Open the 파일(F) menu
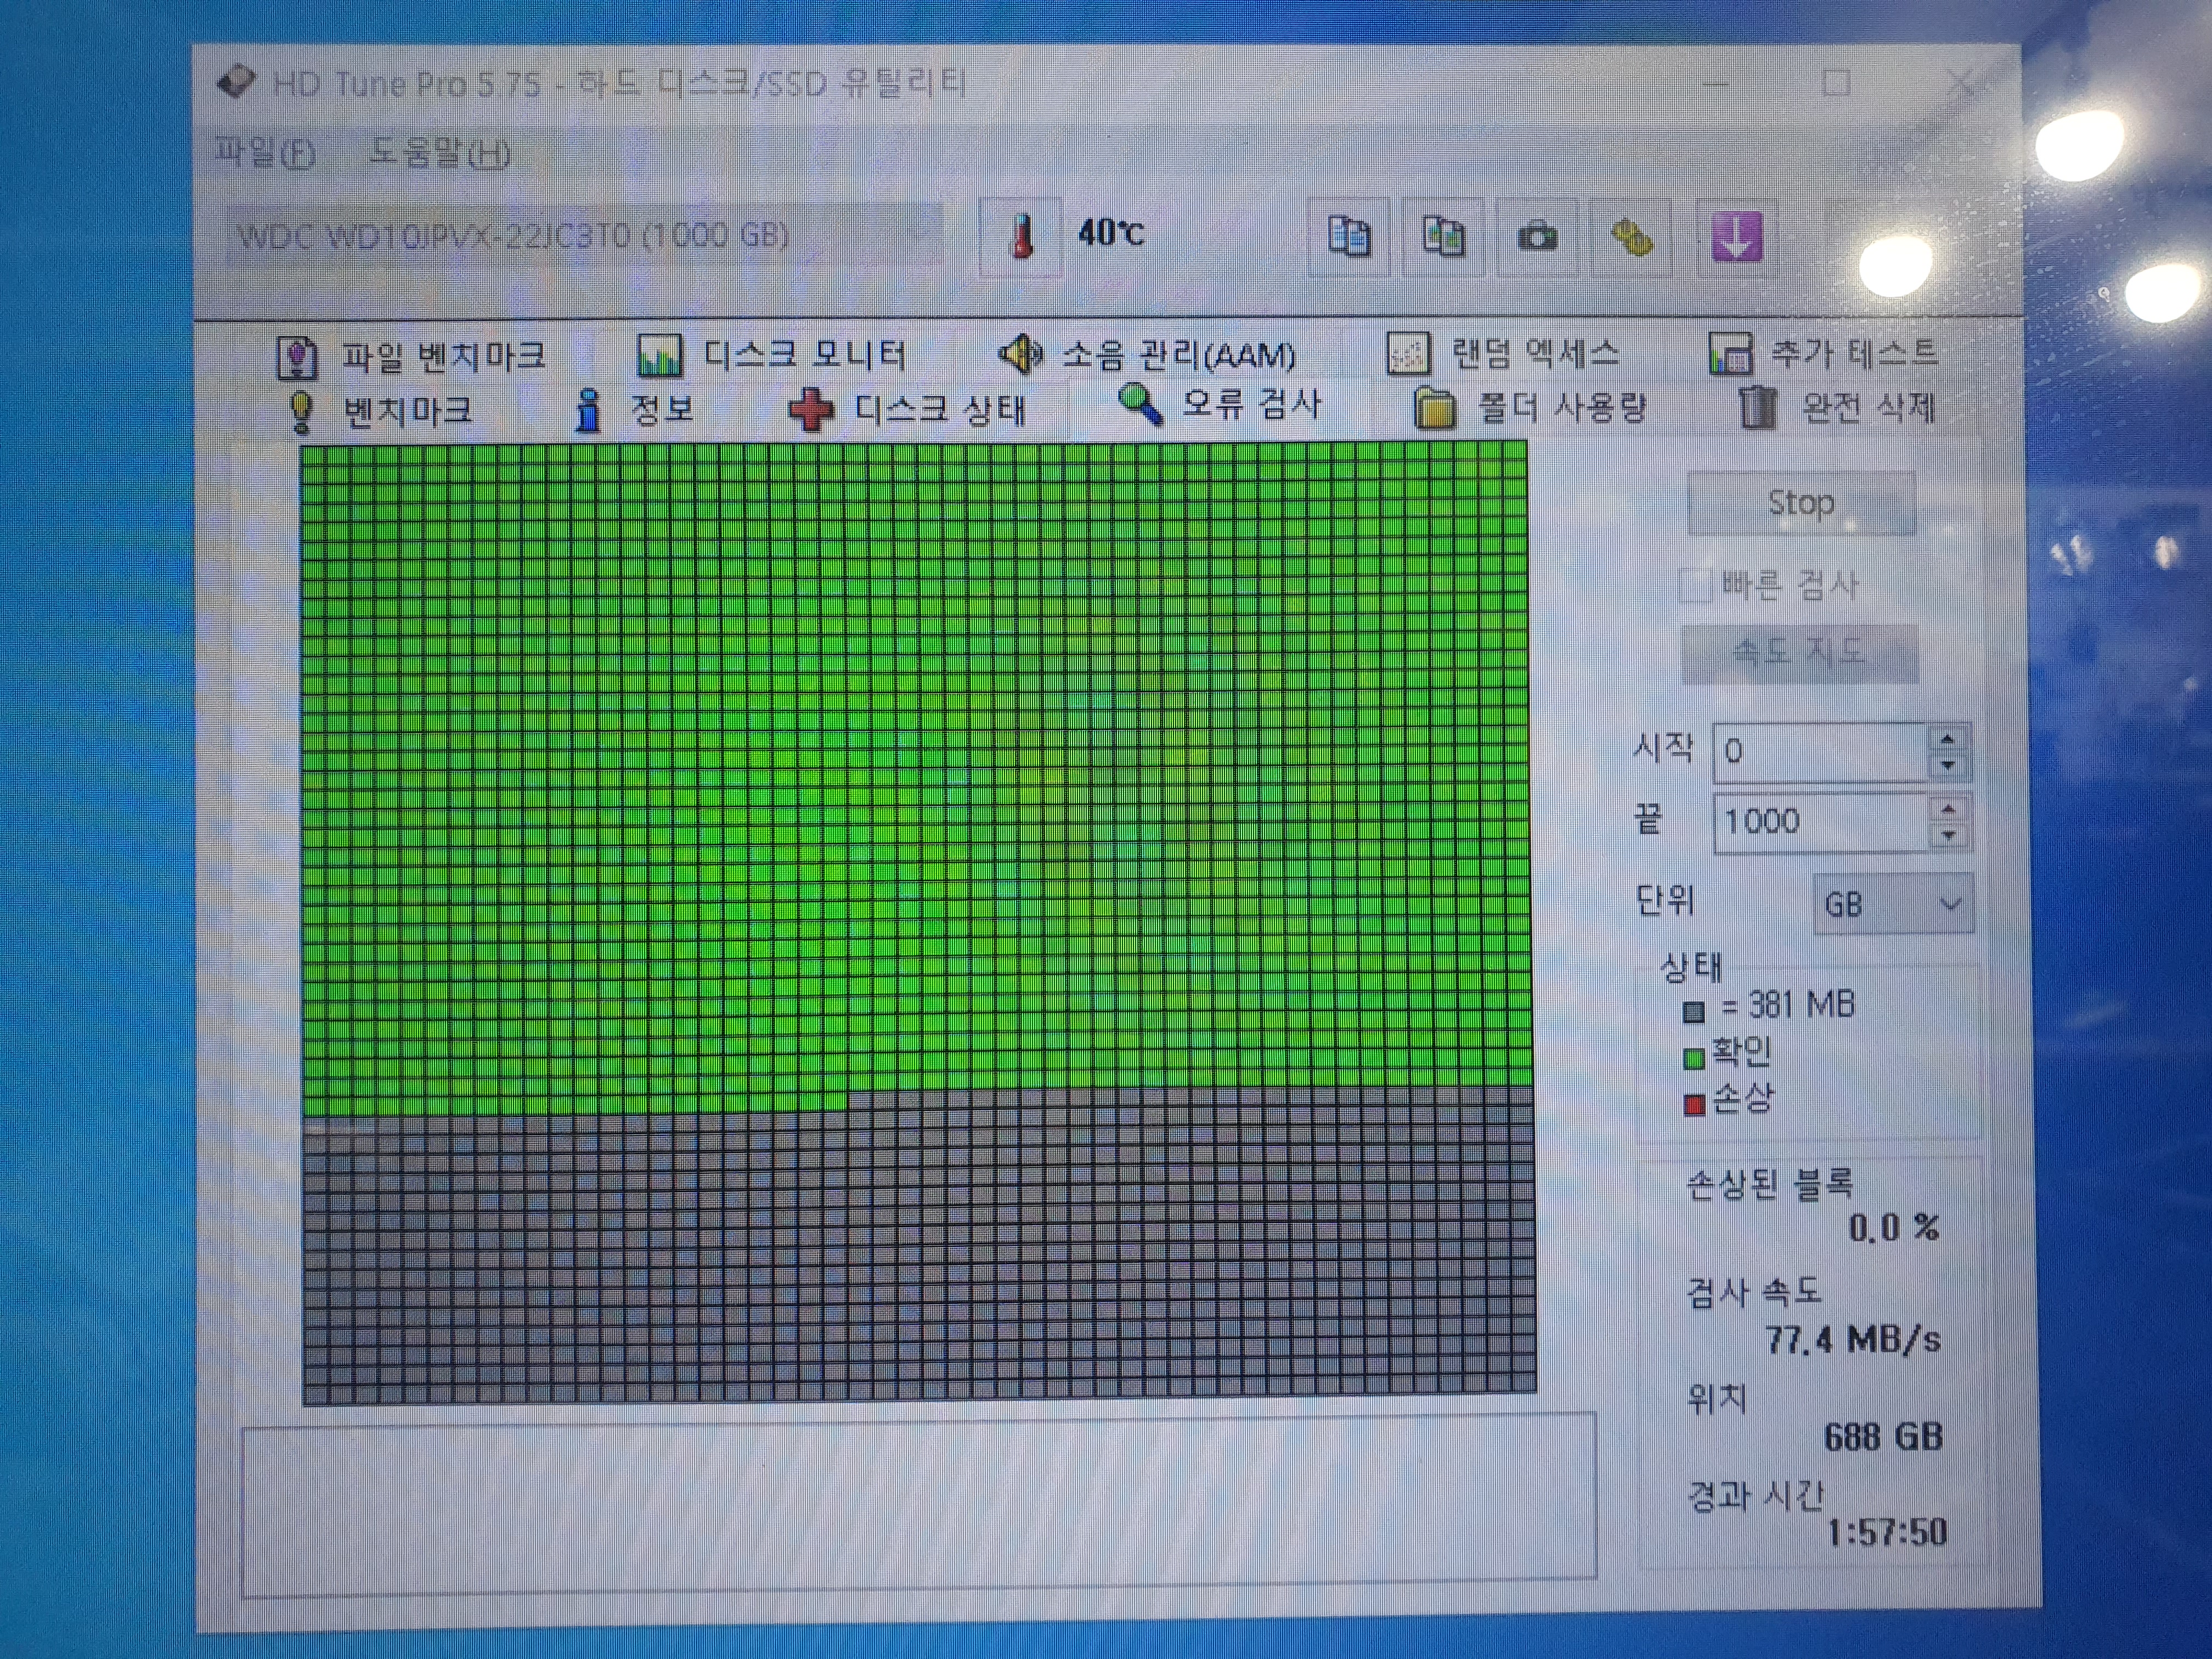The height and width of the screenshot is (1659, 2212). [x=265, y=153]
